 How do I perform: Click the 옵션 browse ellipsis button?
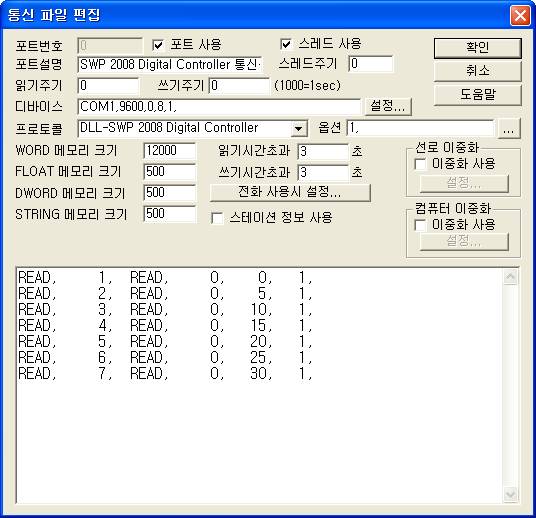[x=509, y=129]
